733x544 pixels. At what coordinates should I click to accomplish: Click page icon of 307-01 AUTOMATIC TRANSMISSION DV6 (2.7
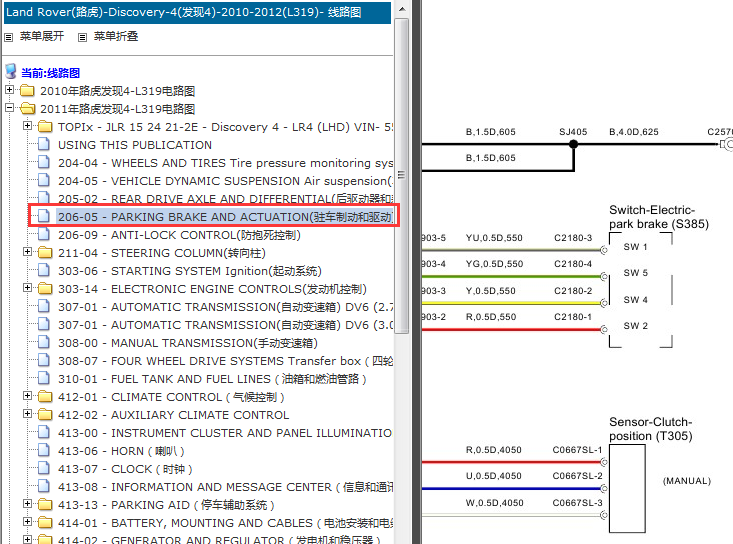[44, 306]
